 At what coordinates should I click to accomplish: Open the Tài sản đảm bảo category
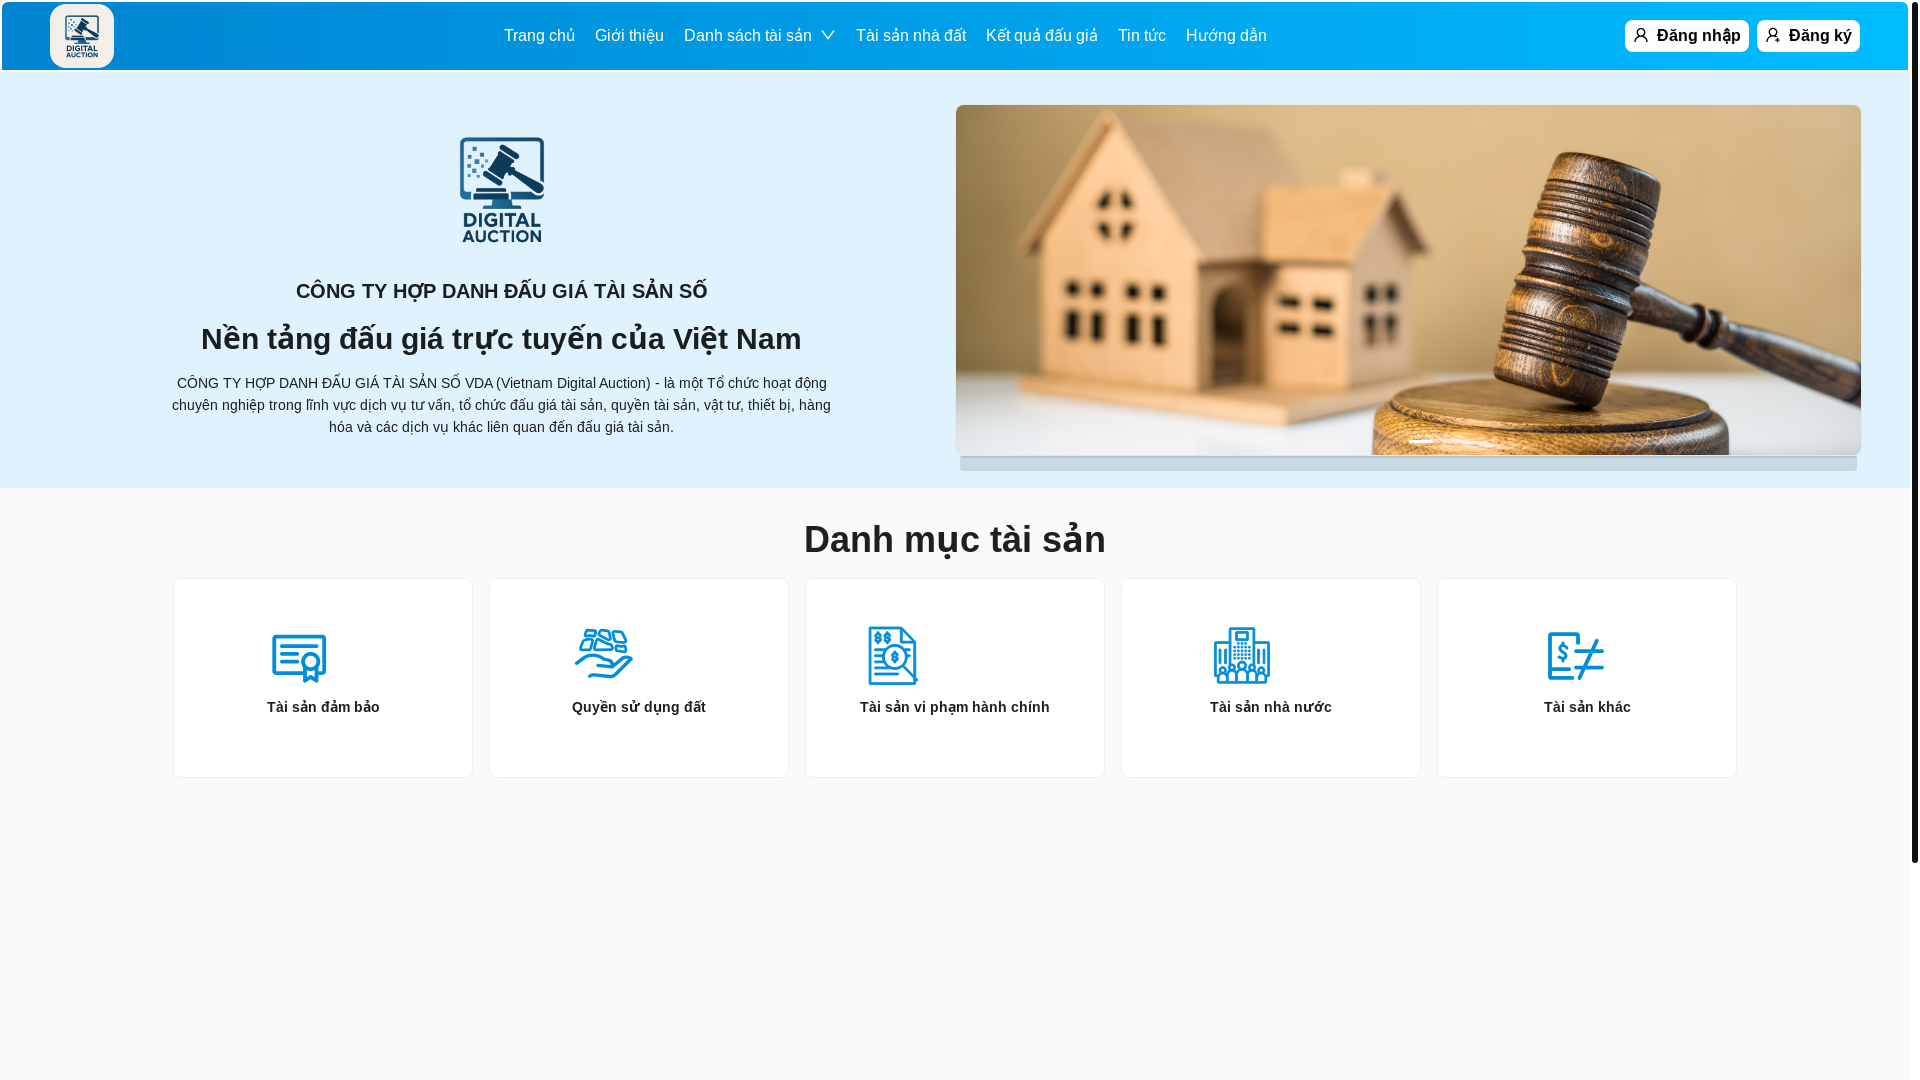[x=323, y=678]
